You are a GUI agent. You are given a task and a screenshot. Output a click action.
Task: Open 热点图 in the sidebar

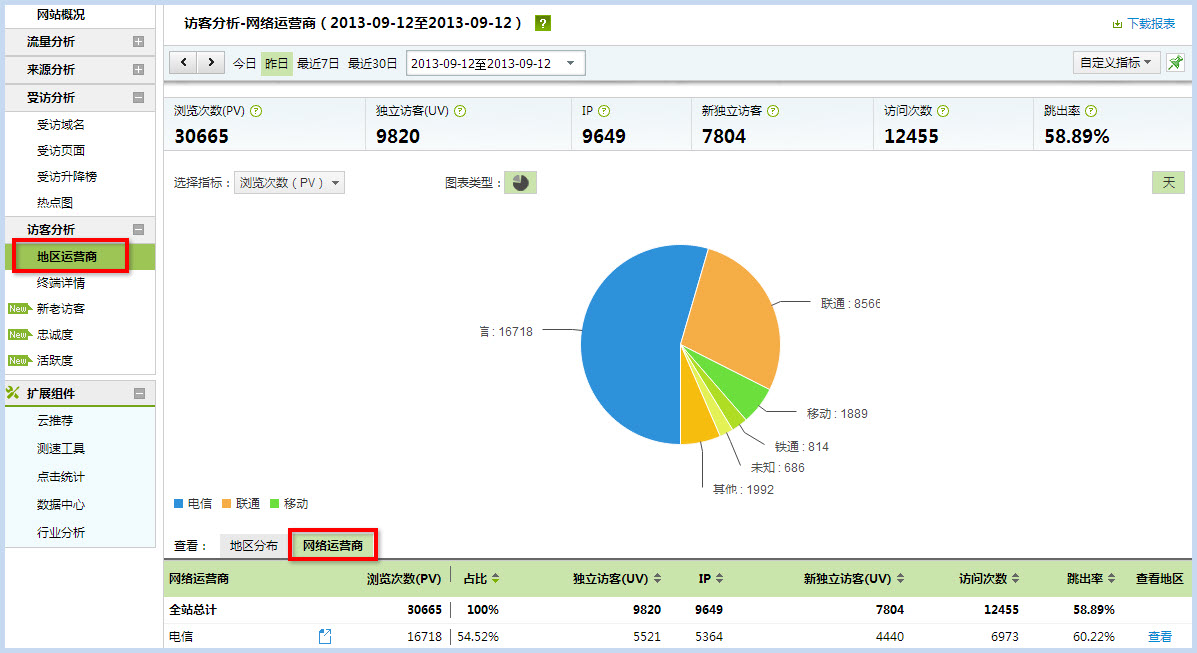(55, 202)
